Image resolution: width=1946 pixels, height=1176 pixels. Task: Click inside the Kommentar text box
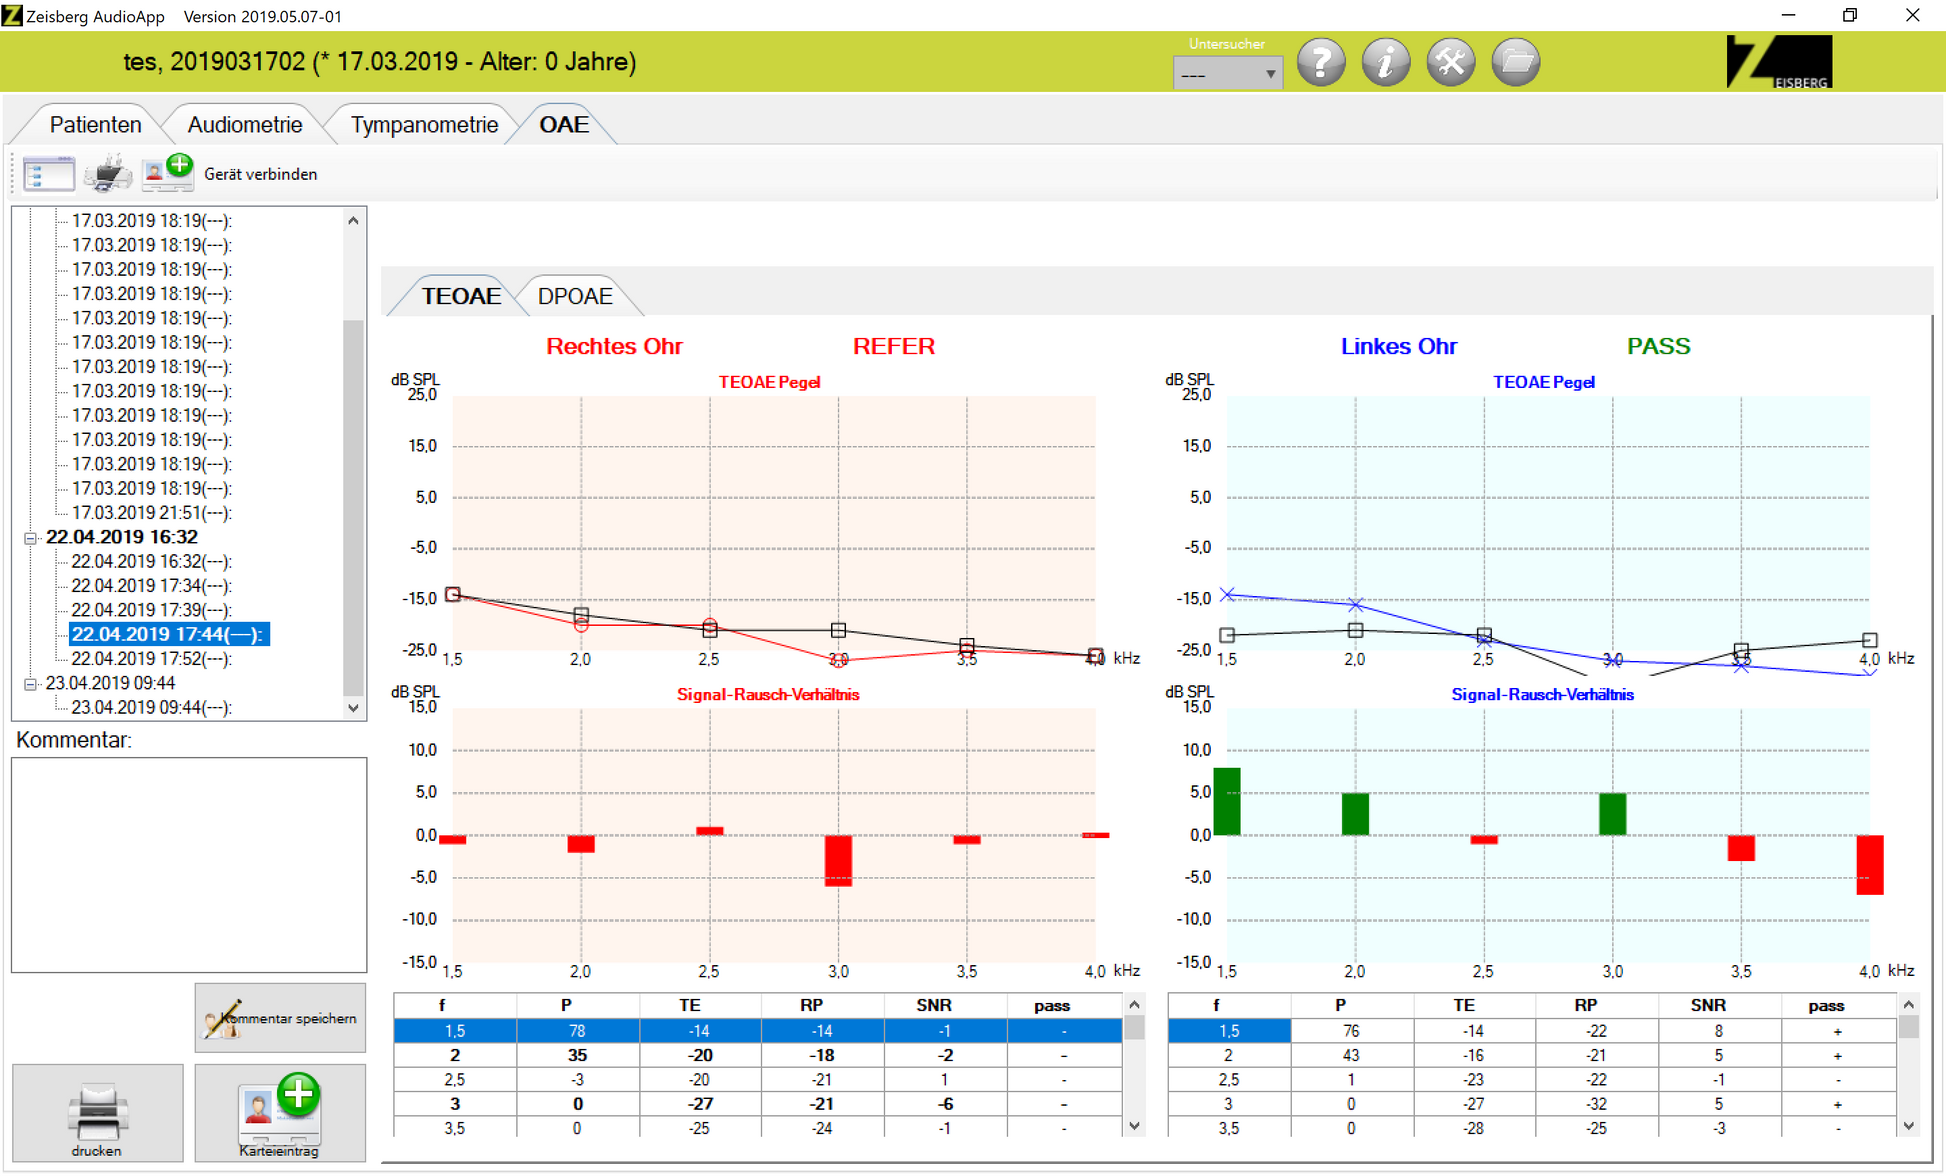pyautogui.click(x=189, y=865)
